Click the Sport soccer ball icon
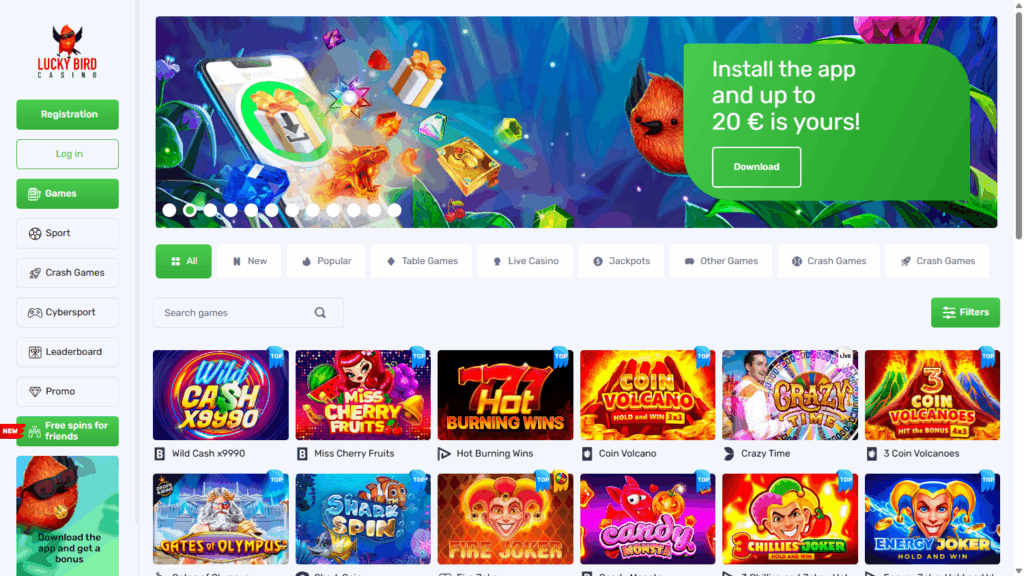The width and height of the screenshot is (1024, 576). [x=35, y=233]
